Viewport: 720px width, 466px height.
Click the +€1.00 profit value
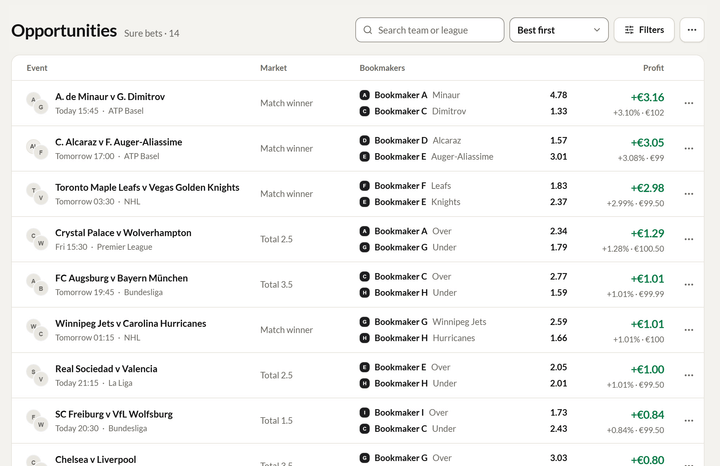[647, 370]
